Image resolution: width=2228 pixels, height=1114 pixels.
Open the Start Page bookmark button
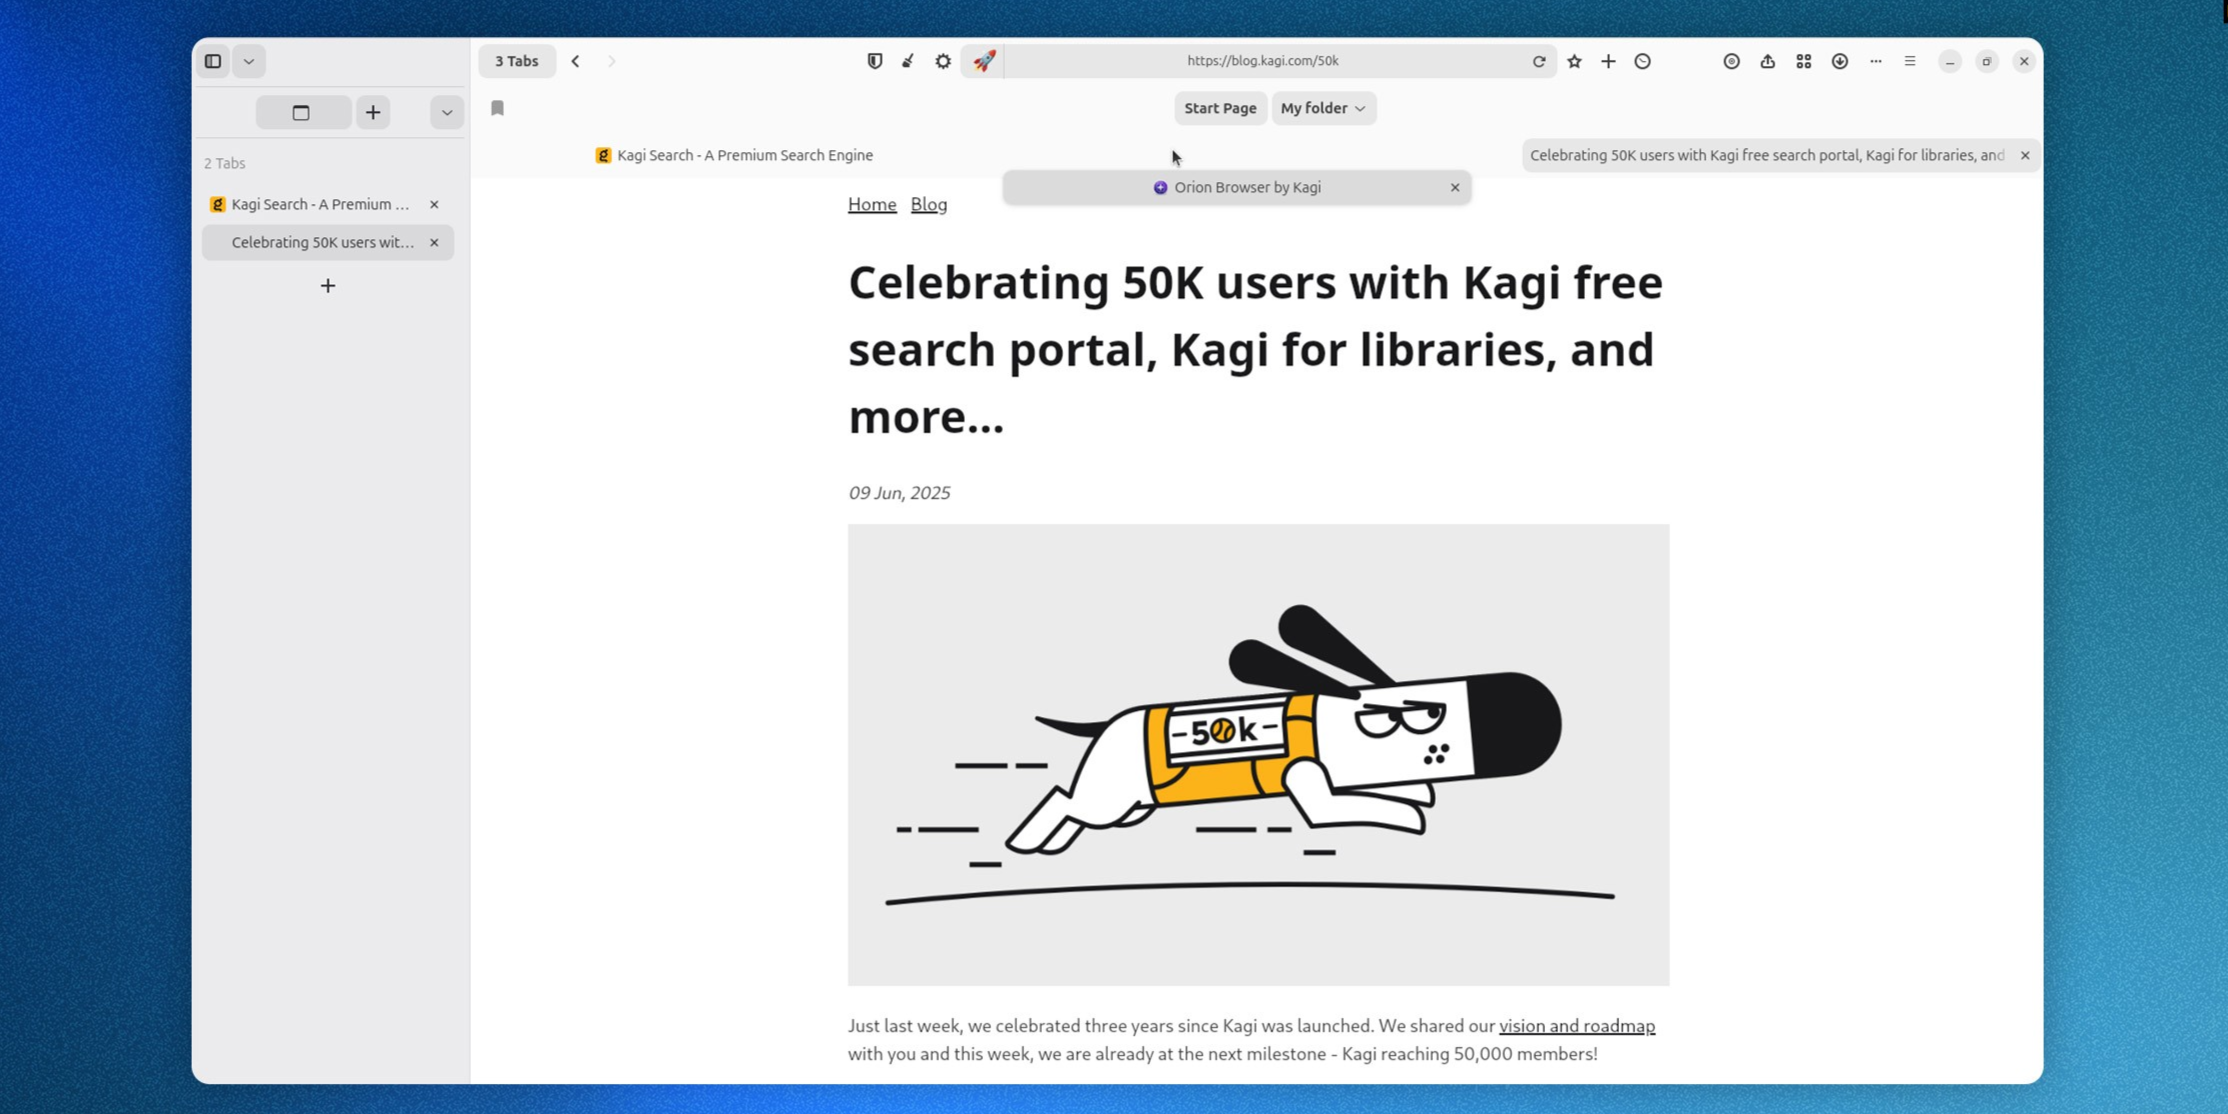point(1219,108)
